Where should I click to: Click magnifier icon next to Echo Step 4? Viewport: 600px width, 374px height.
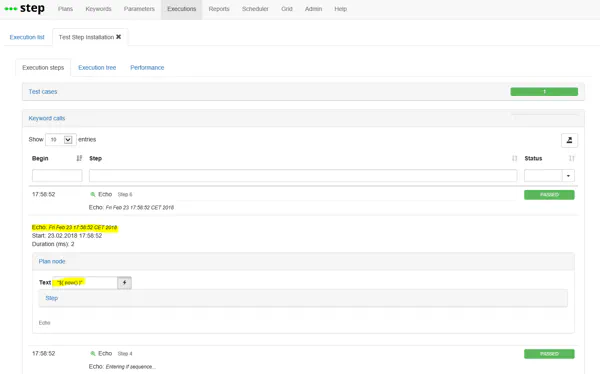click(x=93, y=354)
